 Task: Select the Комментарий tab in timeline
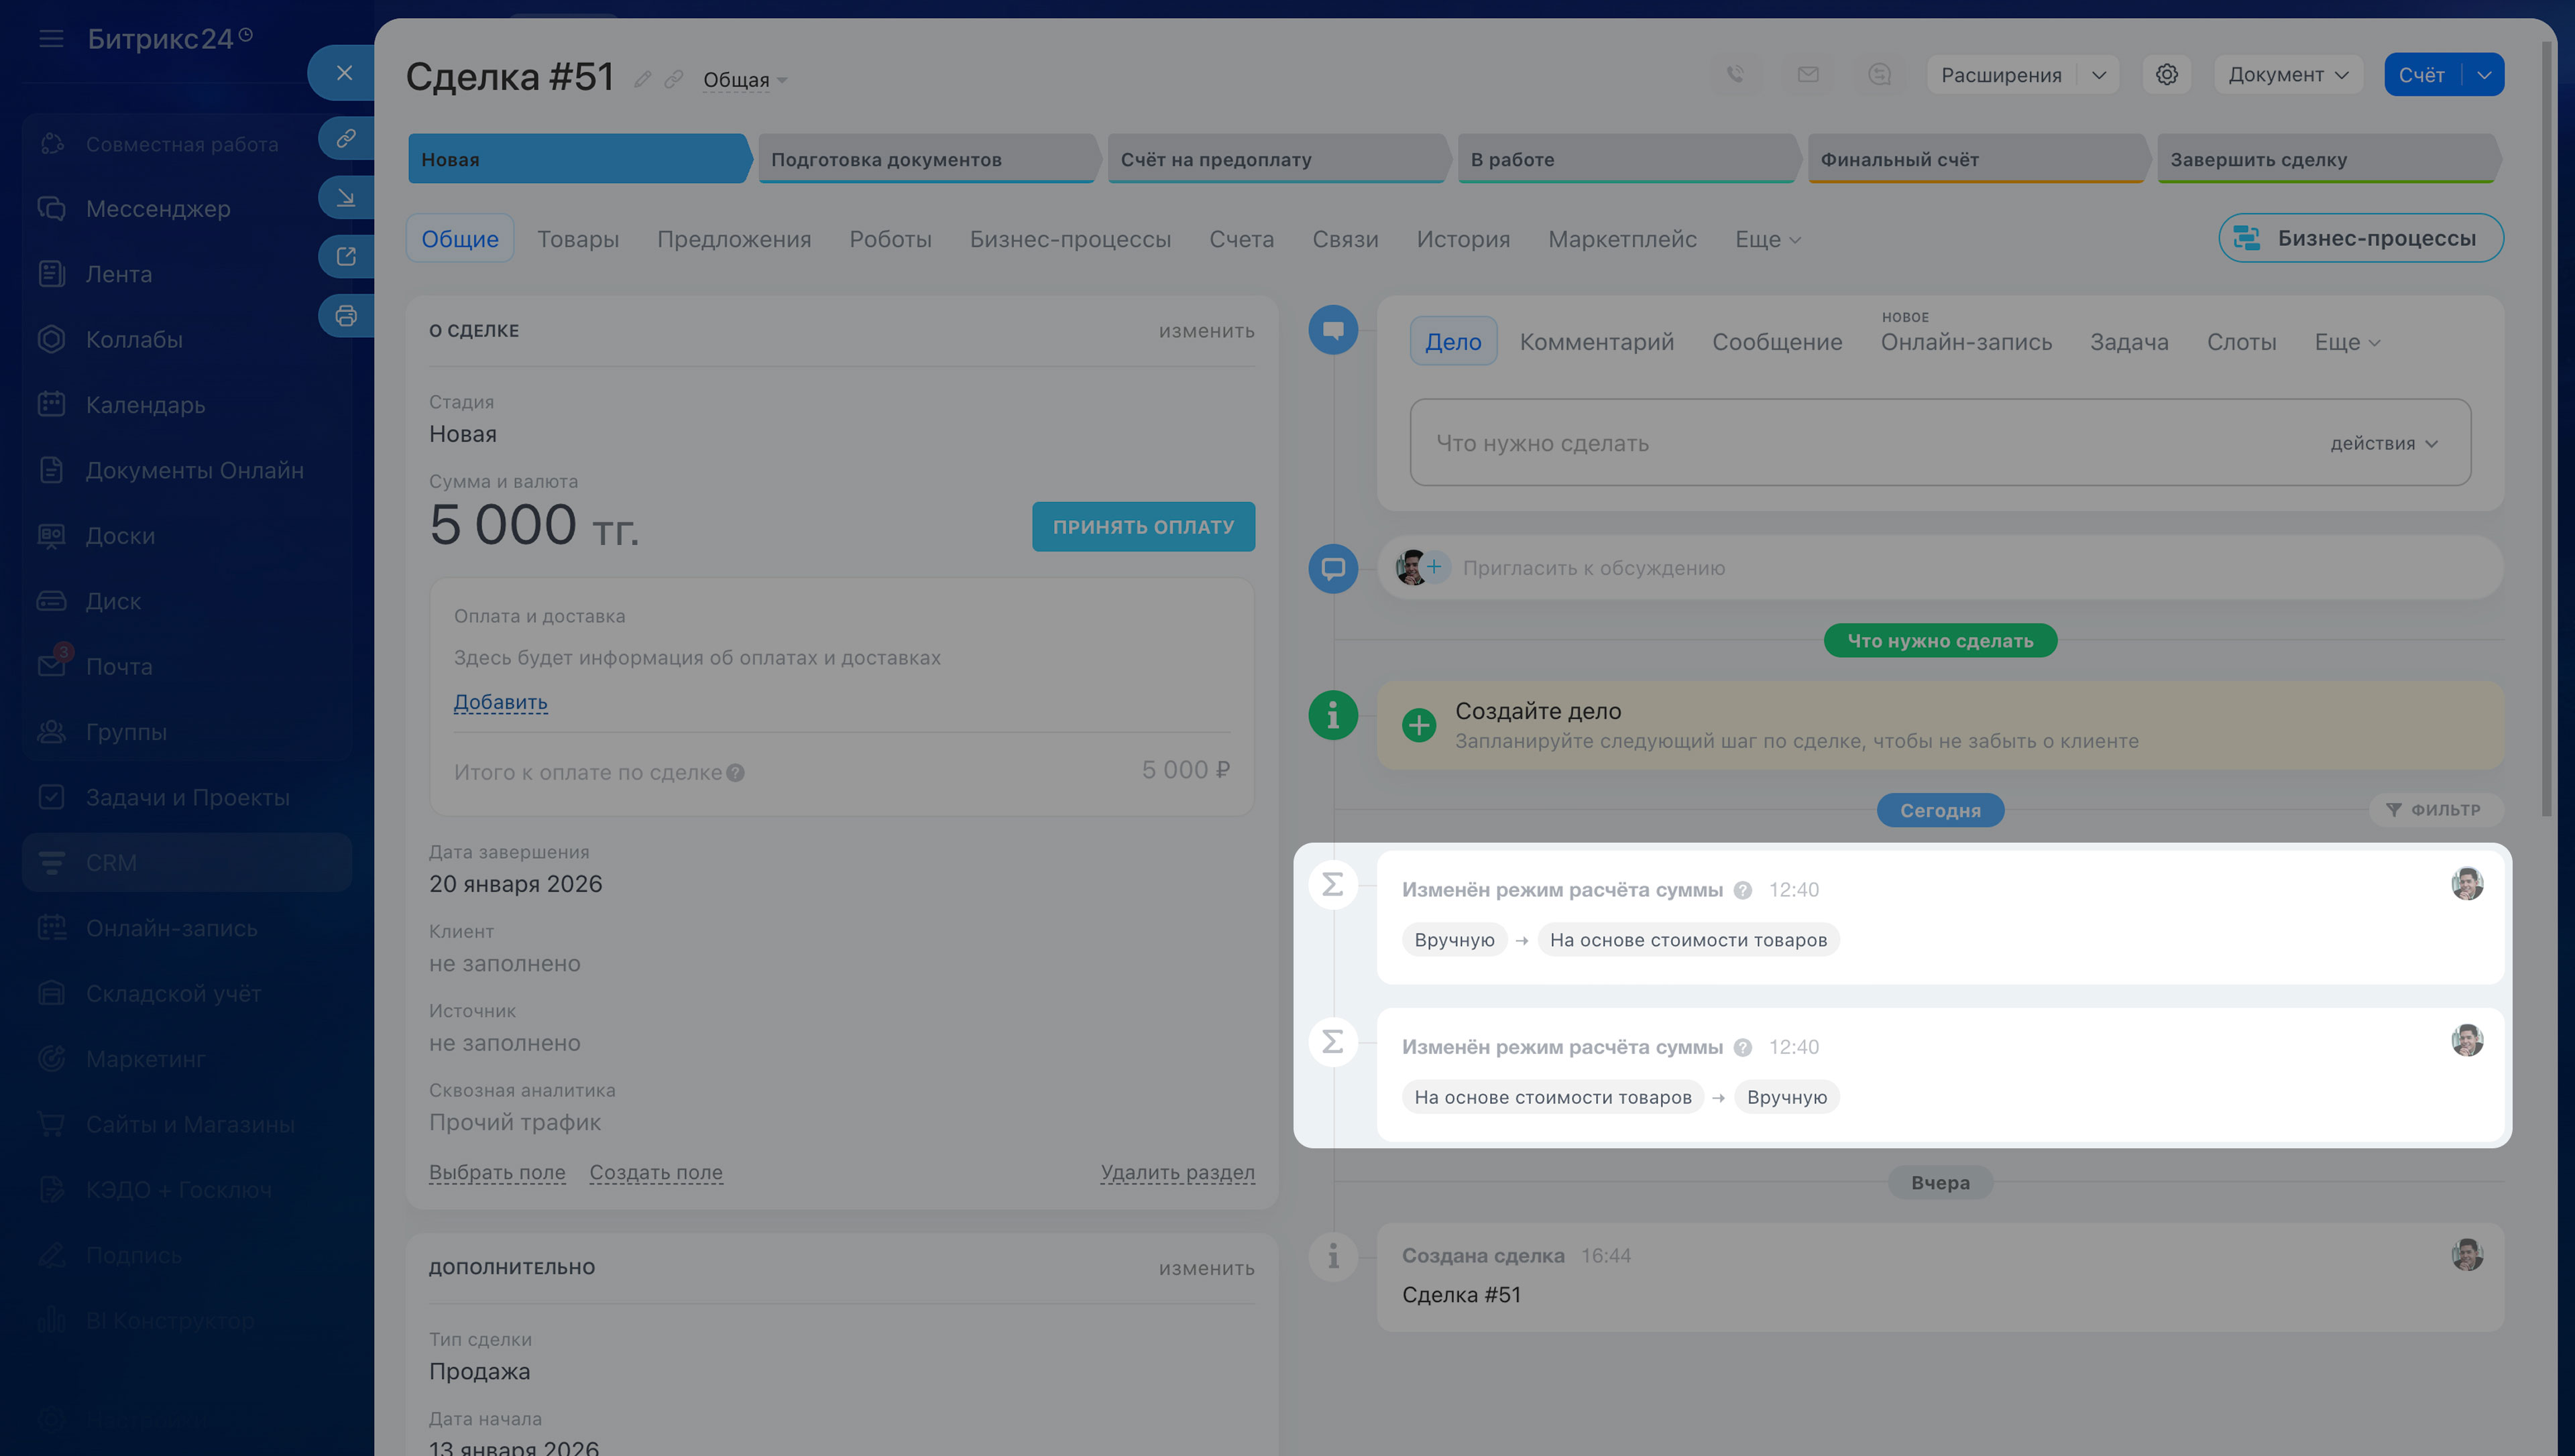tap(1596, 342)
